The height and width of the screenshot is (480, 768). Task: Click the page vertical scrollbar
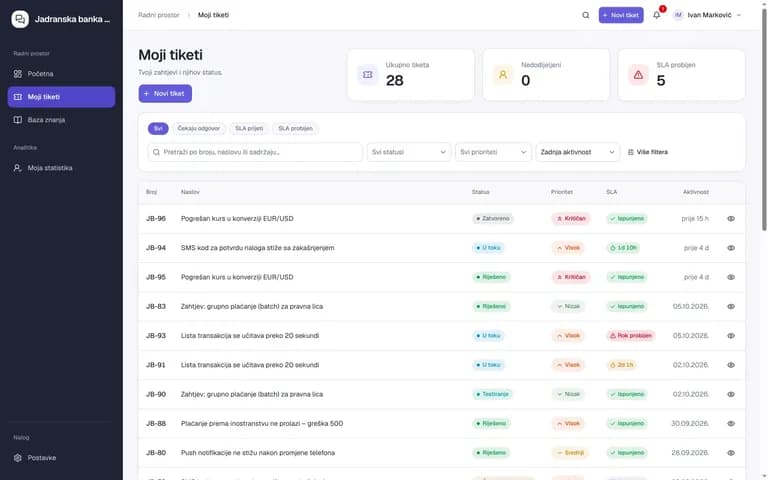click(x=764, y=120)
